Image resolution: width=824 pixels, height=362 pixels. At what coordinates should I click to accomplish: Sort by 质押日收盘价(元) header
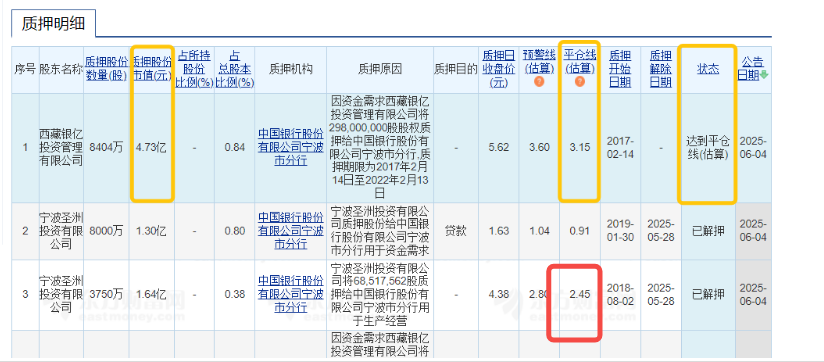tap(499, 68)
